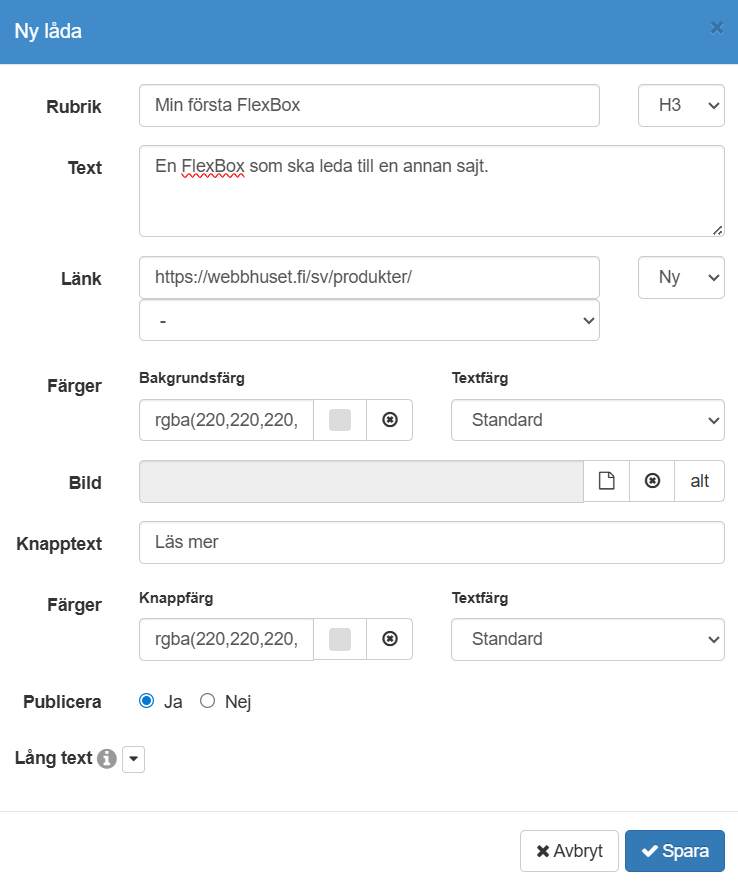Click into the Knapptext input field

431,542
